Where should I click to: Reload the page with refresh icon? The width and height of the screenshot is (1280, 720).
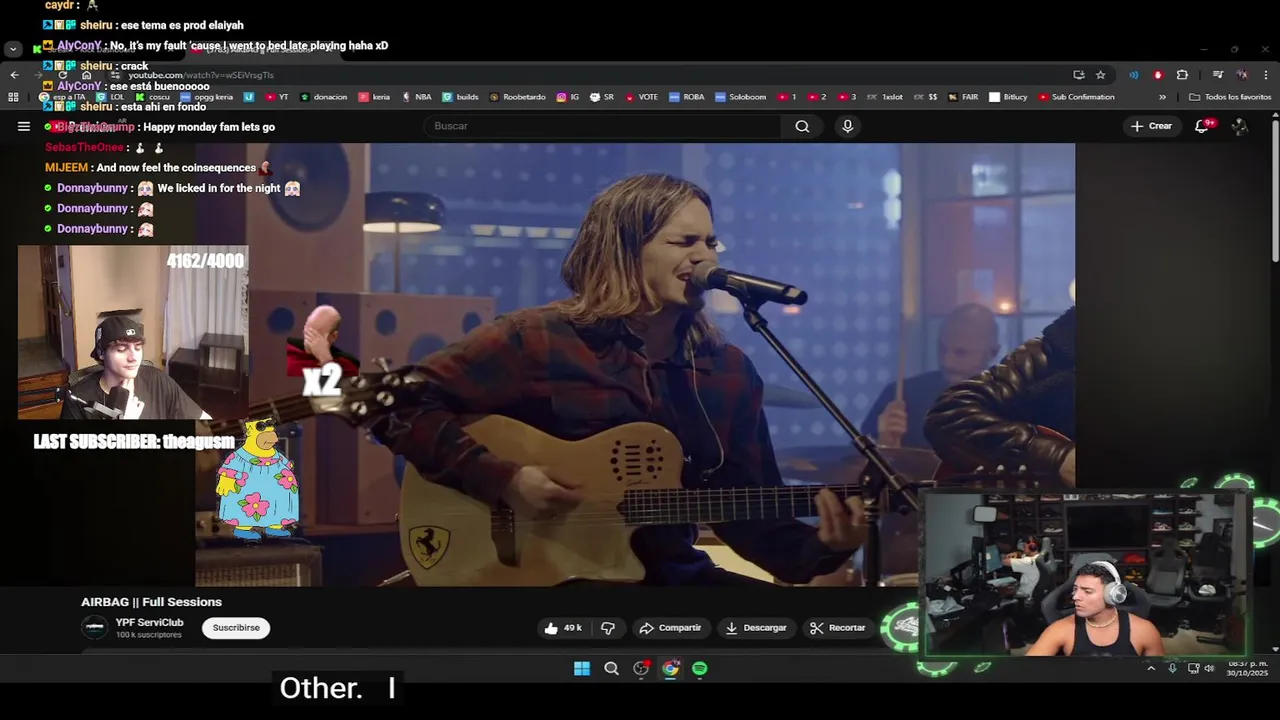[x=62, y=75]
